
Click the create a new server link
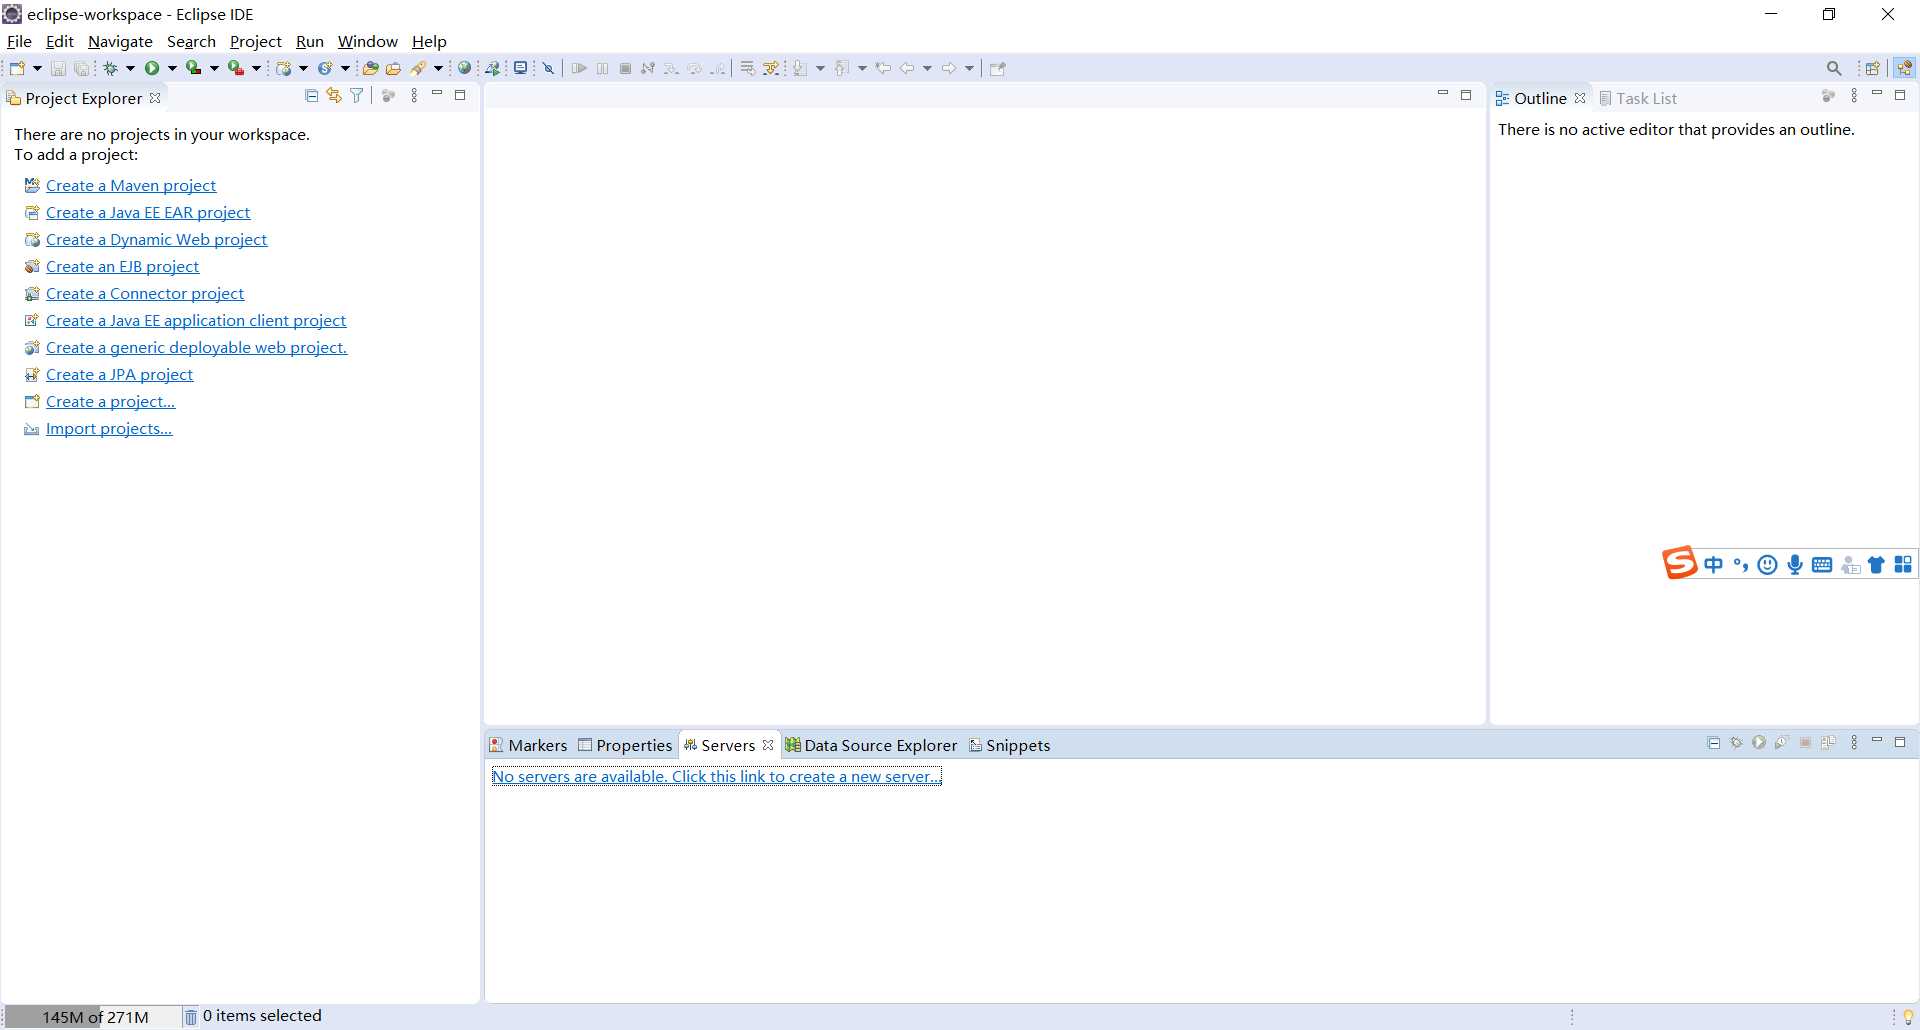(x=716, y=776)
